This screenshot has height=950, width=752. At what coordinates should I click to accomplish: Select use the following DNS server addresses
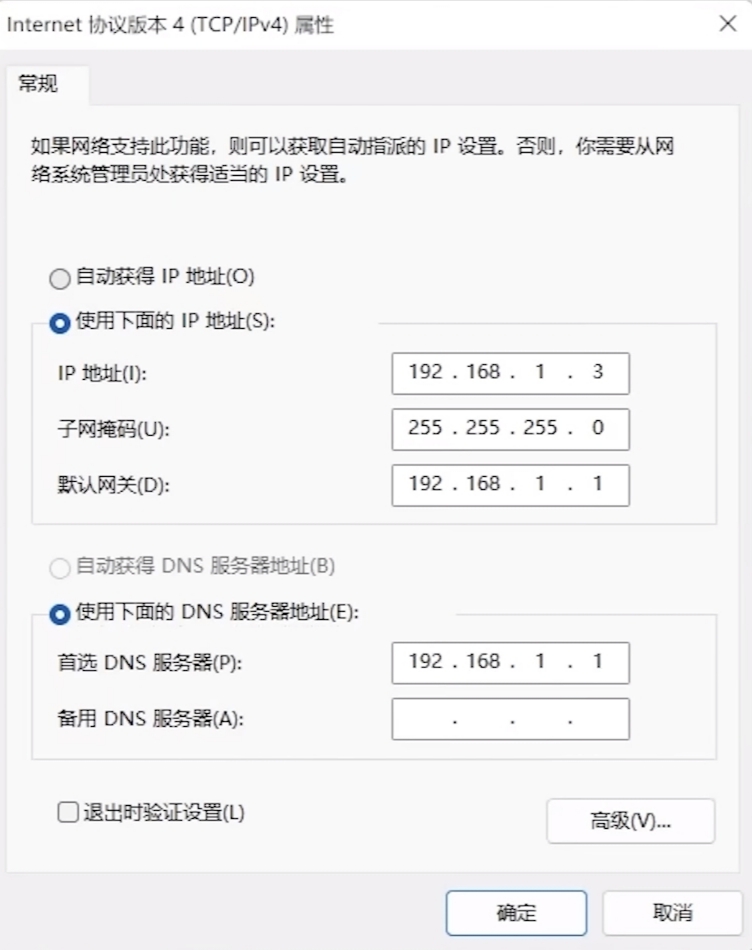point(60,613)
